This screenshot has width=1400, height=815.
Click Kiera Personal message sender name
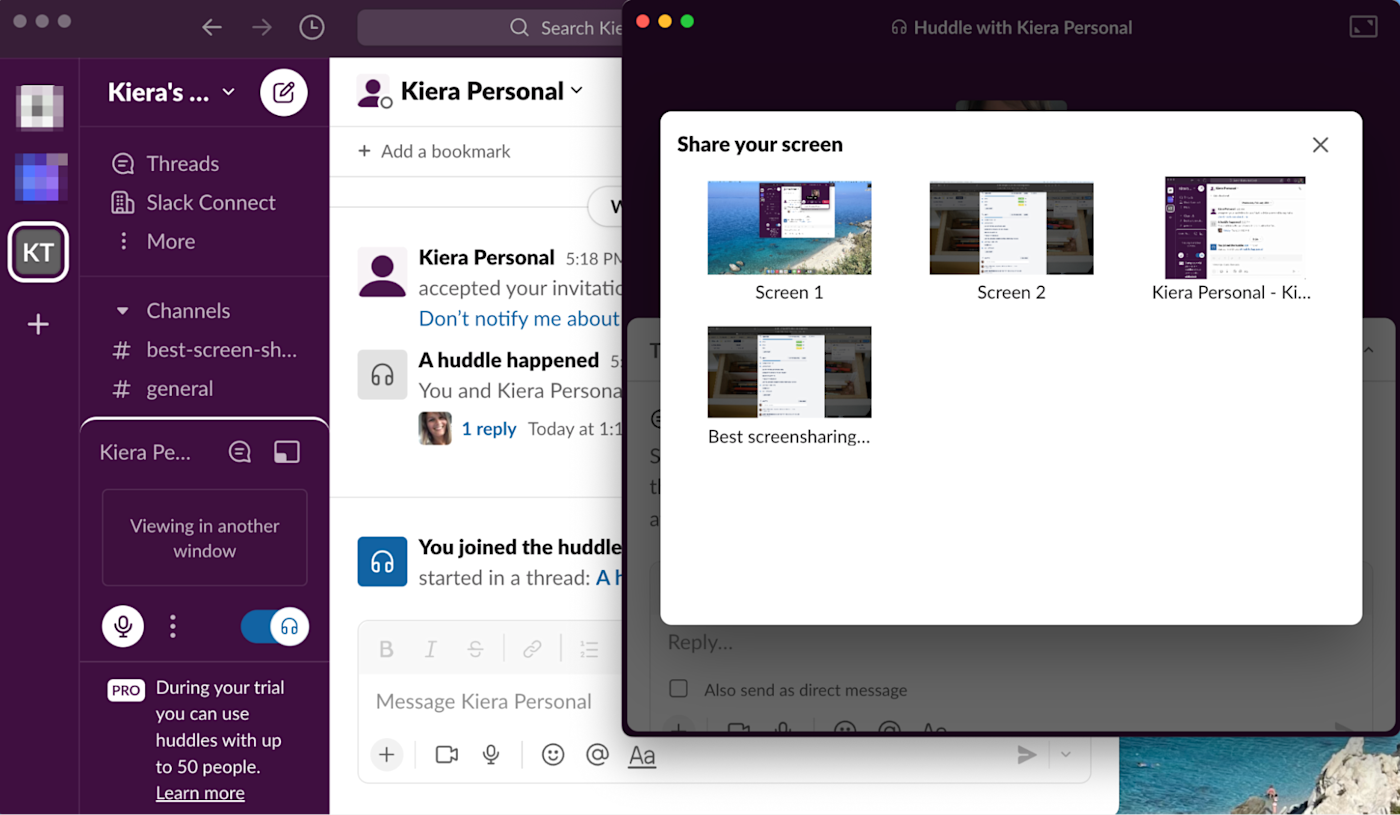[486, 257]
